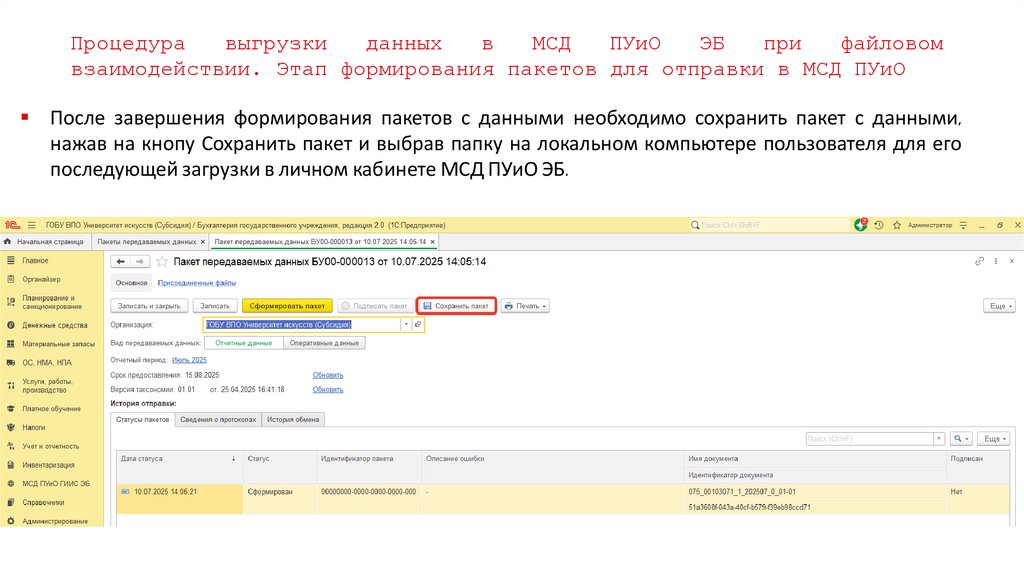
Task: Click the Сохранить пакет button
Action: tap(456, 306)
